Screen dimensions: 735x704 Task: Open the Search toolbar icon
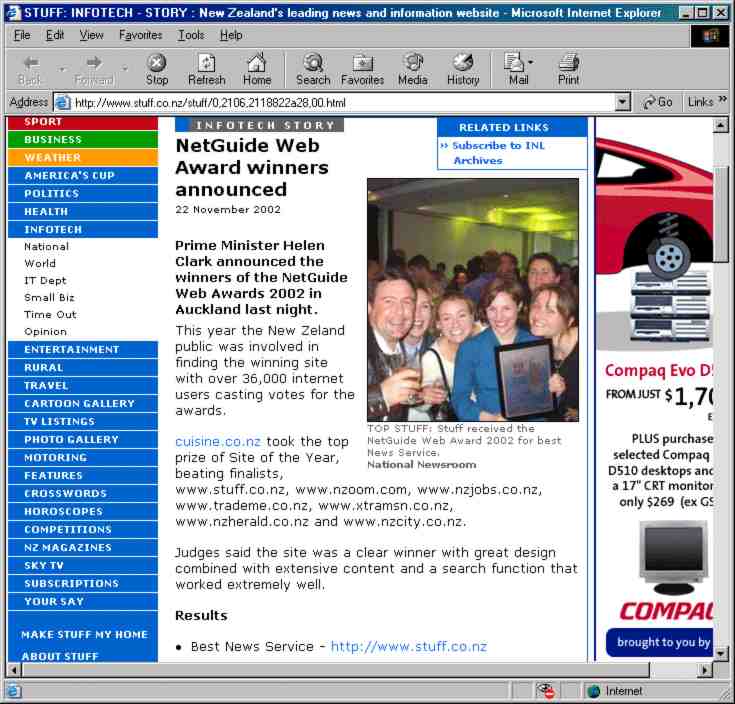(312, 68)
